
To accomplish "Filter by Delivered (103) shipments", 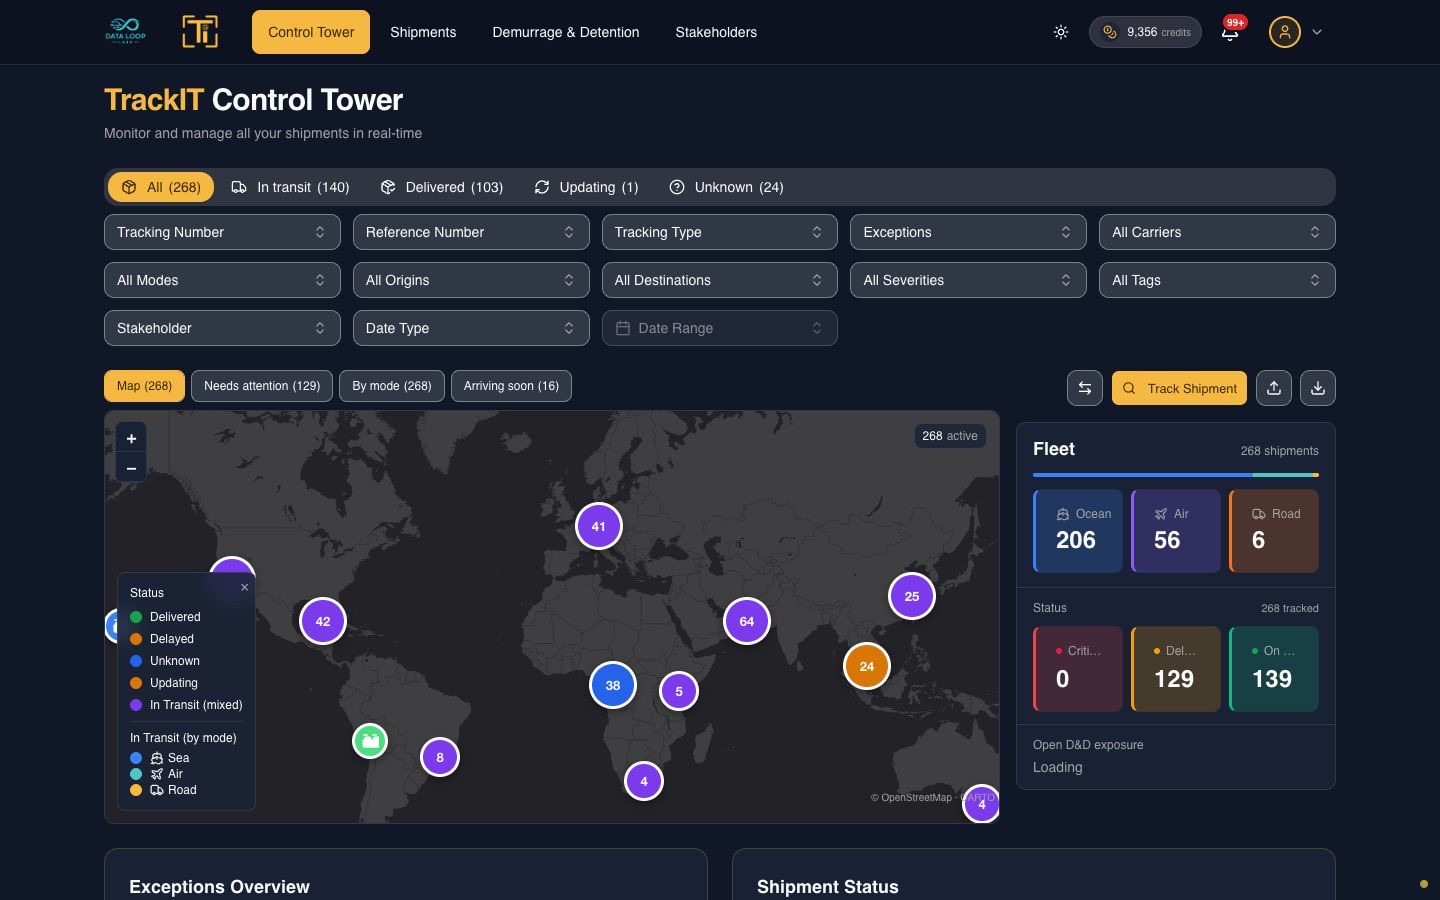I will coord(442,187).
